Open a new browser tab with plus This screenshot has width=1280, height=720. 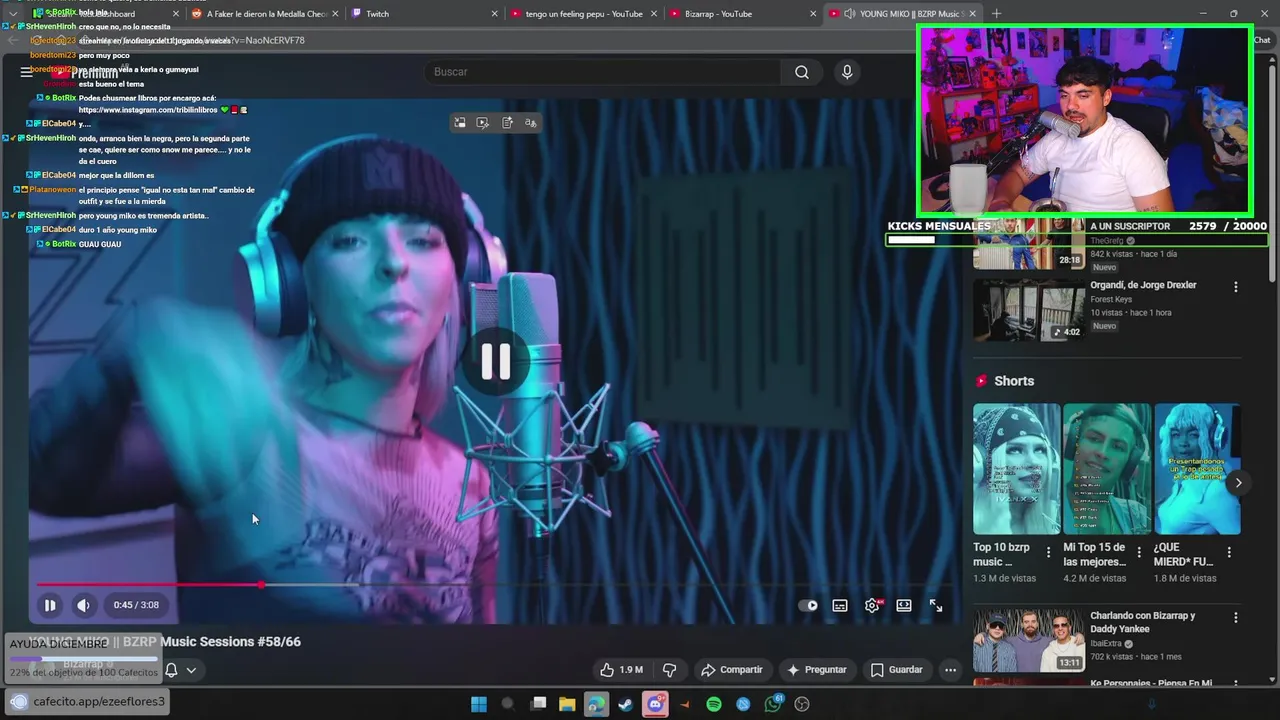tap(996, 14)
